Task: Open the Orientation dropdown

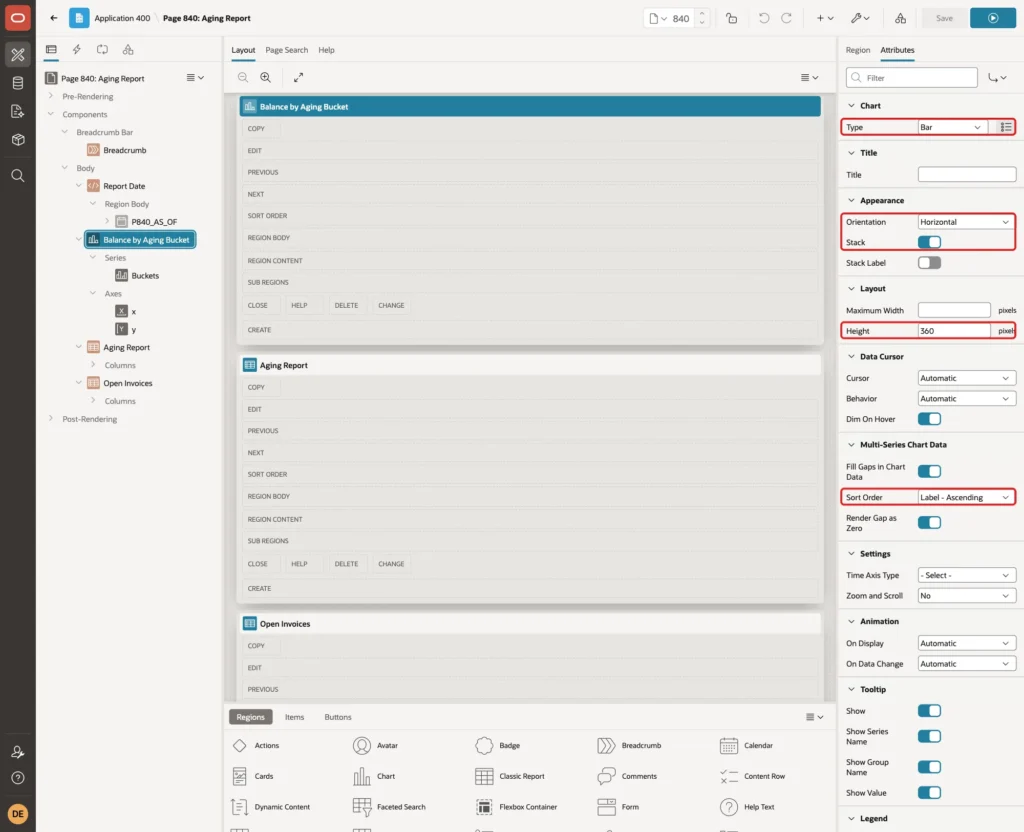Action: tap(966, 222)
